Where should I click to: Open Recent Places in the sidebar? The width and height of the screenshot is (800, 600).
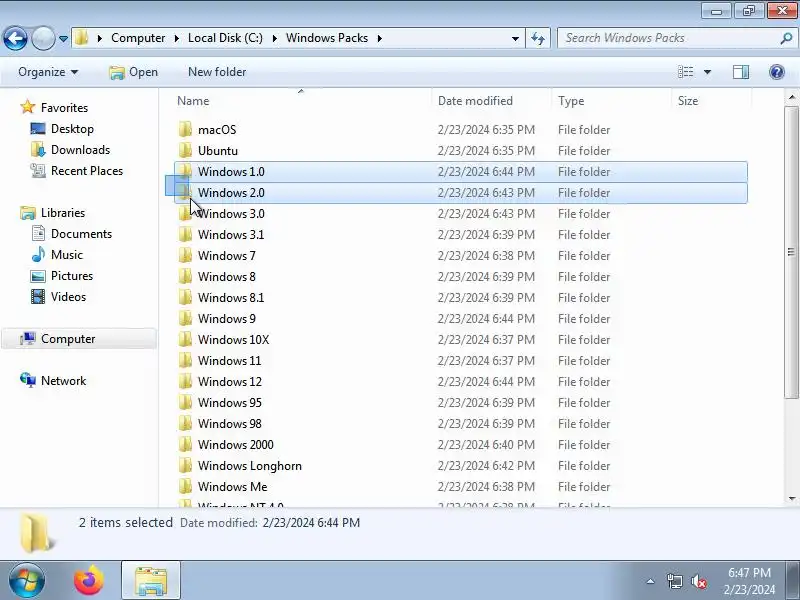coord(77,170)
